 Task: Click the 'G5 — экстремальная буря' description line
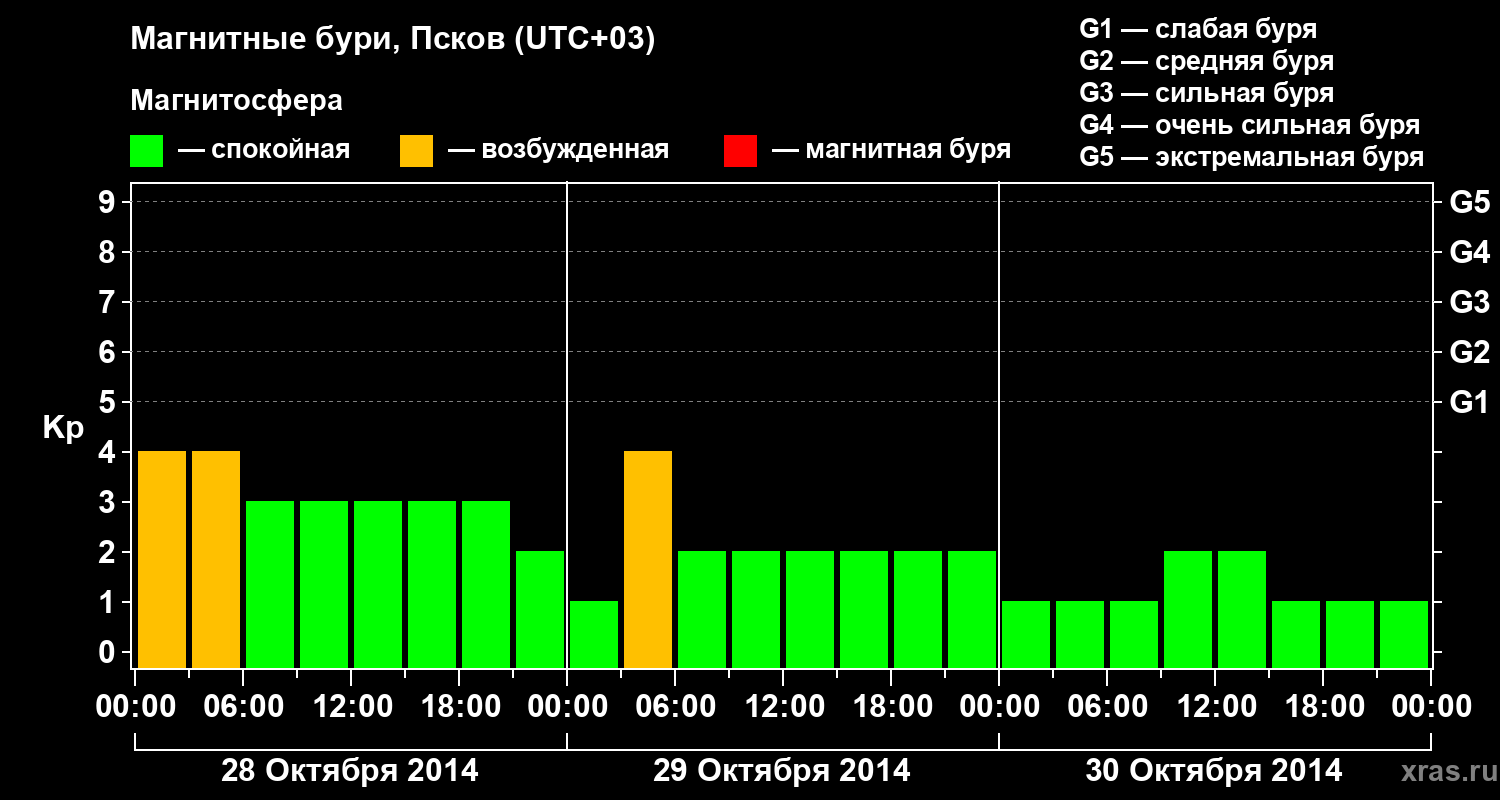pyautogui.click(x=1252, y=157)
